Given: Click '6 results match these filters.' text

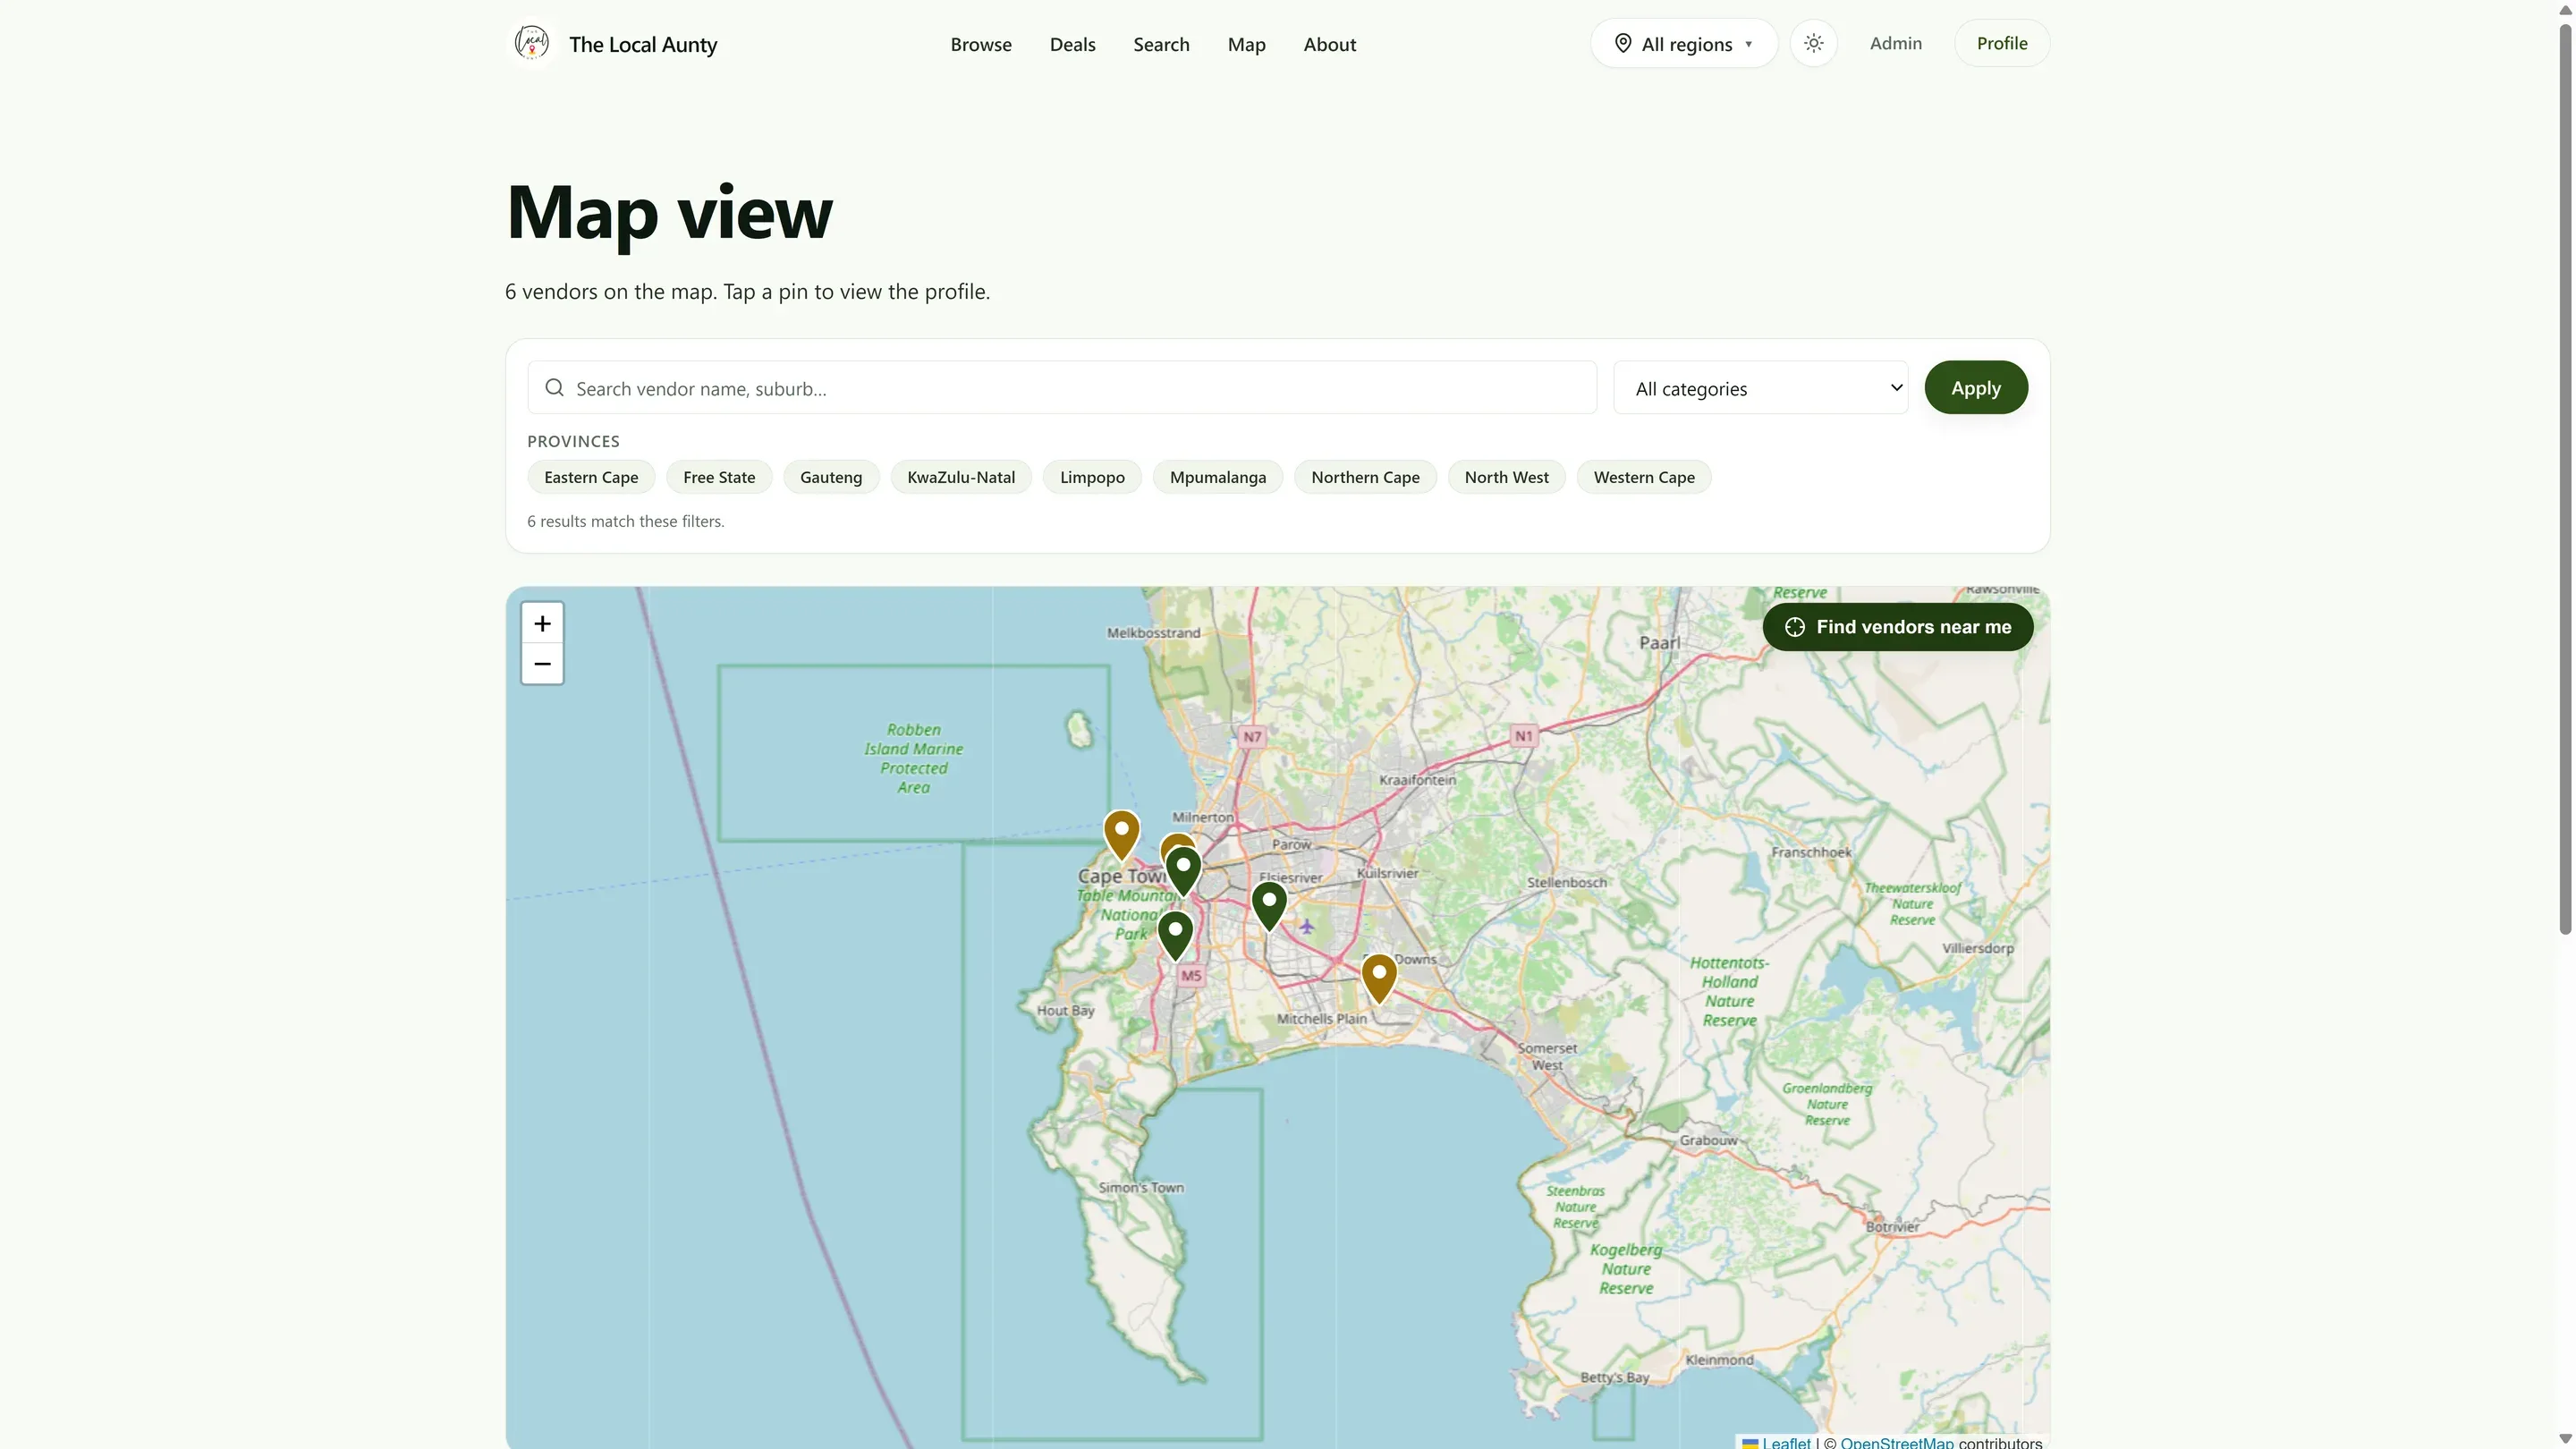Looking at the screenshot, I should coord(626,521).
